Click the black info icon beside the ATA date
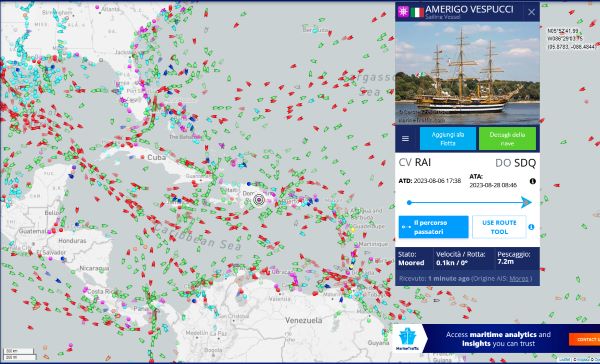The image size is (600, 364). (532, 181)
